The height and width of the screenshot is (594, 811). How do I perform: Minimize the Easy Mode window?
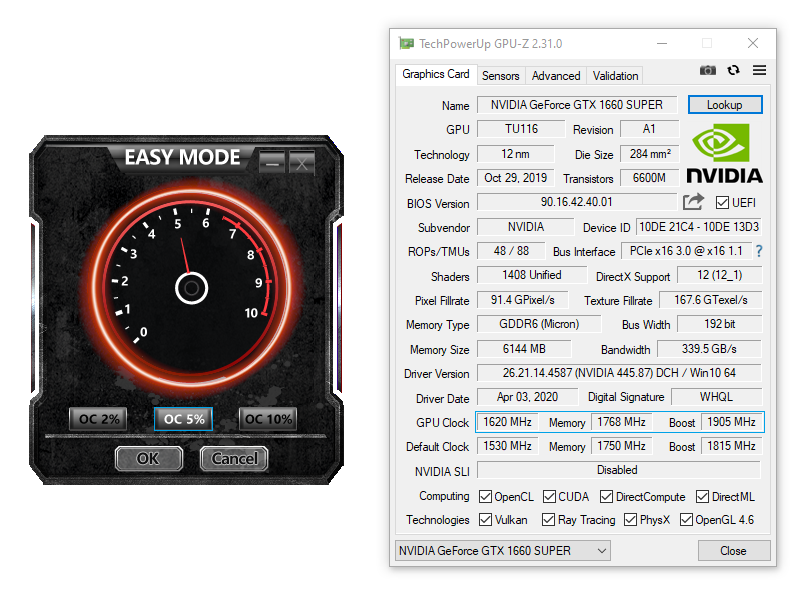point(272,163)
